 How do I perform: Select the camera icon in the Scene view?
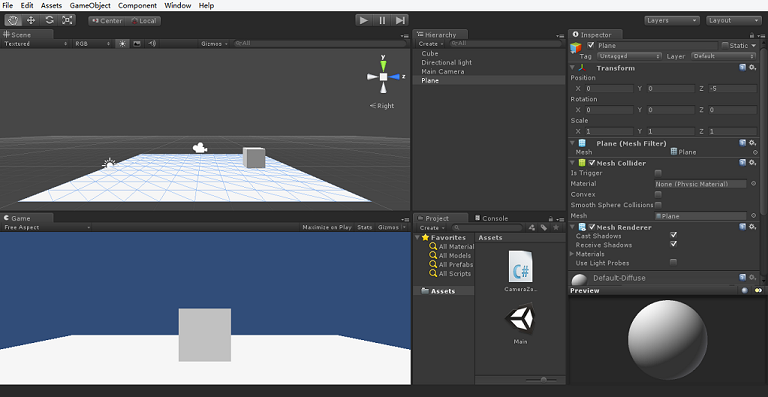(x=199, y=147)
